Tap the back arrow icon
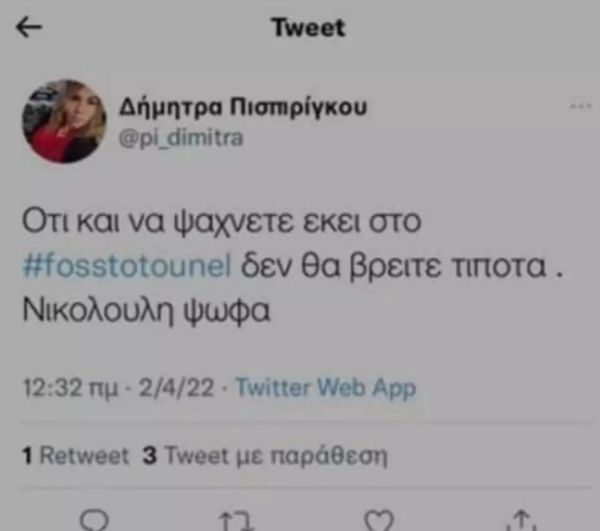The width and height of the screenshot is (600, 531). 29,27
